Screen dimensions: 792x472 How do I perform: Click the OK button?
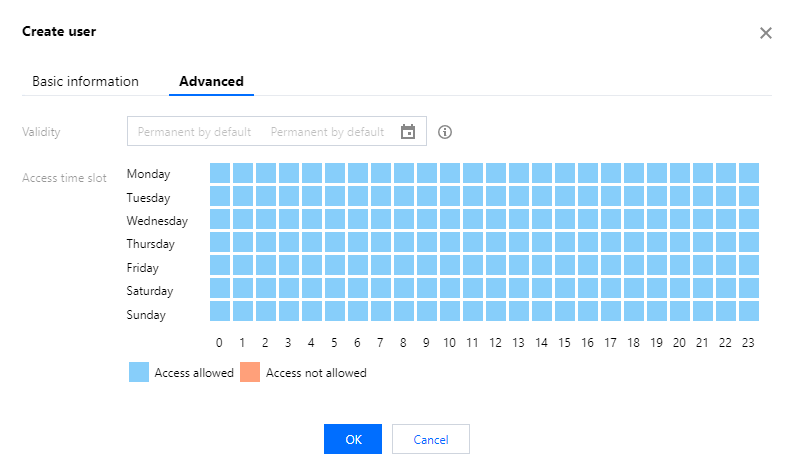point(353,439)
